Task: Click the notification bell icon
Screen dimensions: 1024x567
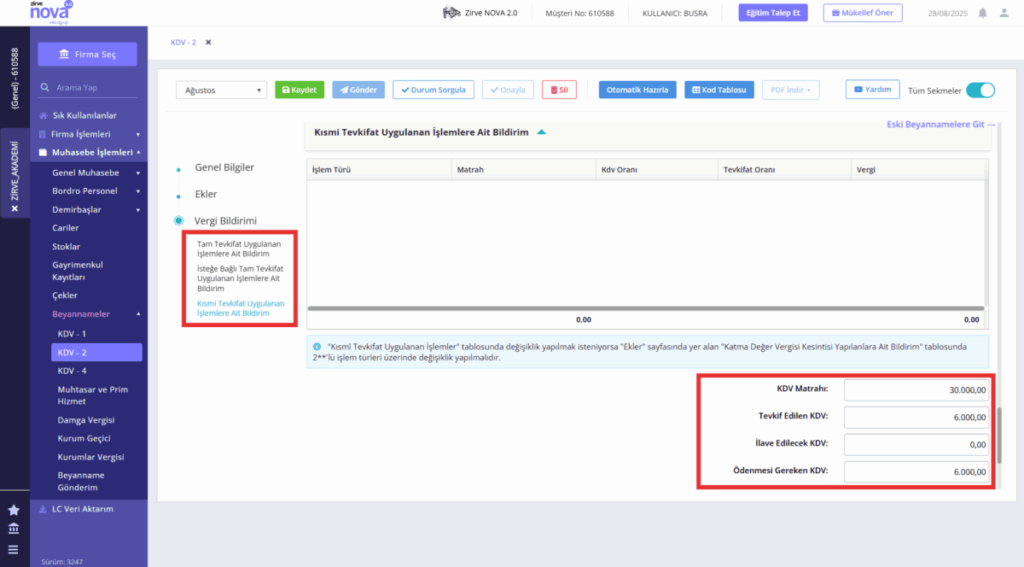Action: [982, 13]
